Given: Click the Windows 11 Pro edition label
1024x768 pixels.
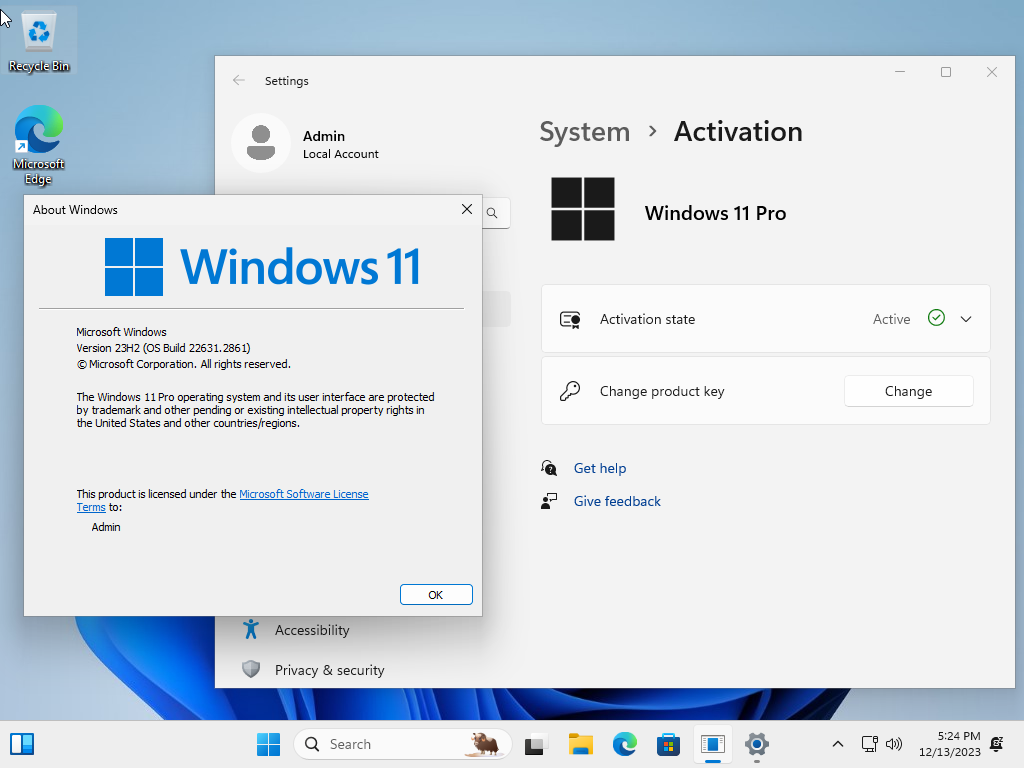Looking at the screenshot, I should click(x=715, y=214).
